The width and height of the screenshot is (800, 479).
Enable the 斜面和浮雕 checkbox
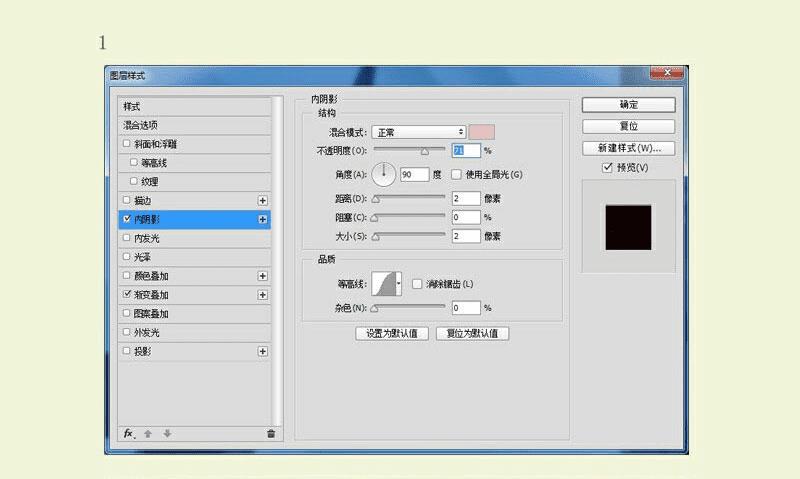pos(127,144)
